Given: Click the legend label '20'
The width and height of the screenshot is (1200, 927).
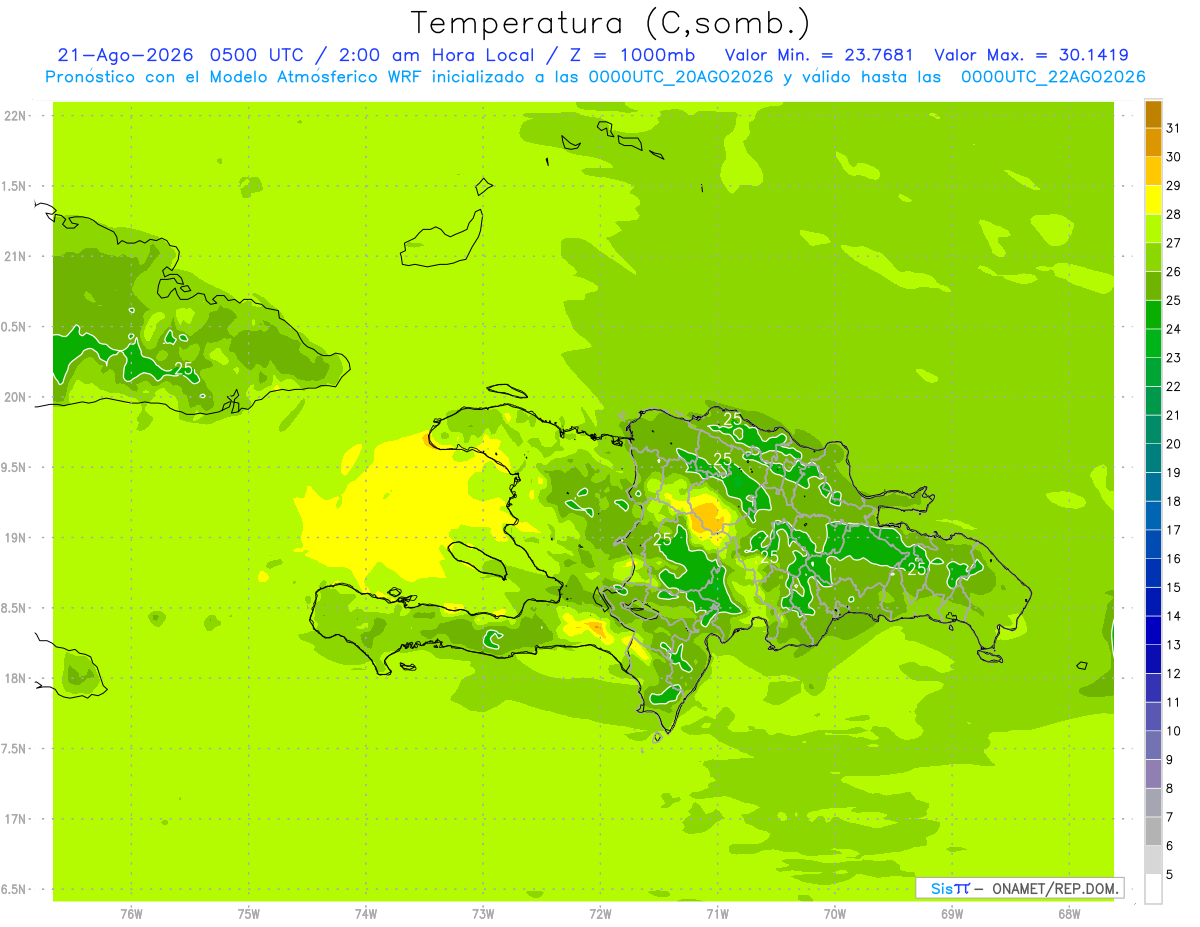Looking at the screenshot, I should [1173, 443].
